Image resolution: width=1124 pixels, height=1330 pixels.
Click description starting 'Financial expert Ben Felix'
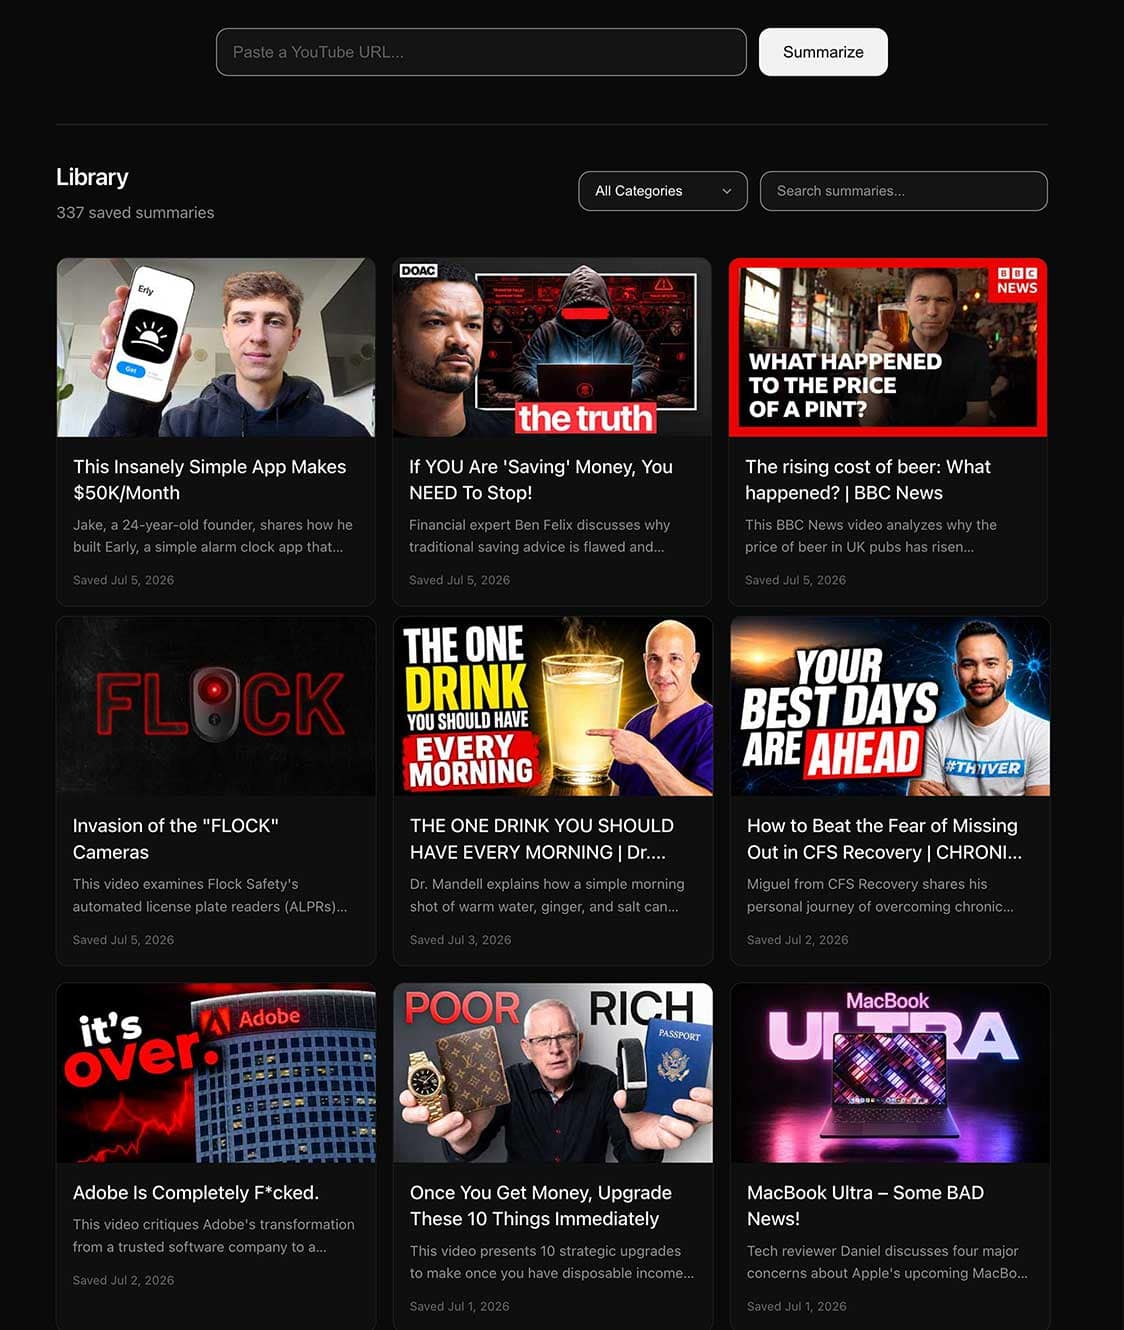pos(540,536)
